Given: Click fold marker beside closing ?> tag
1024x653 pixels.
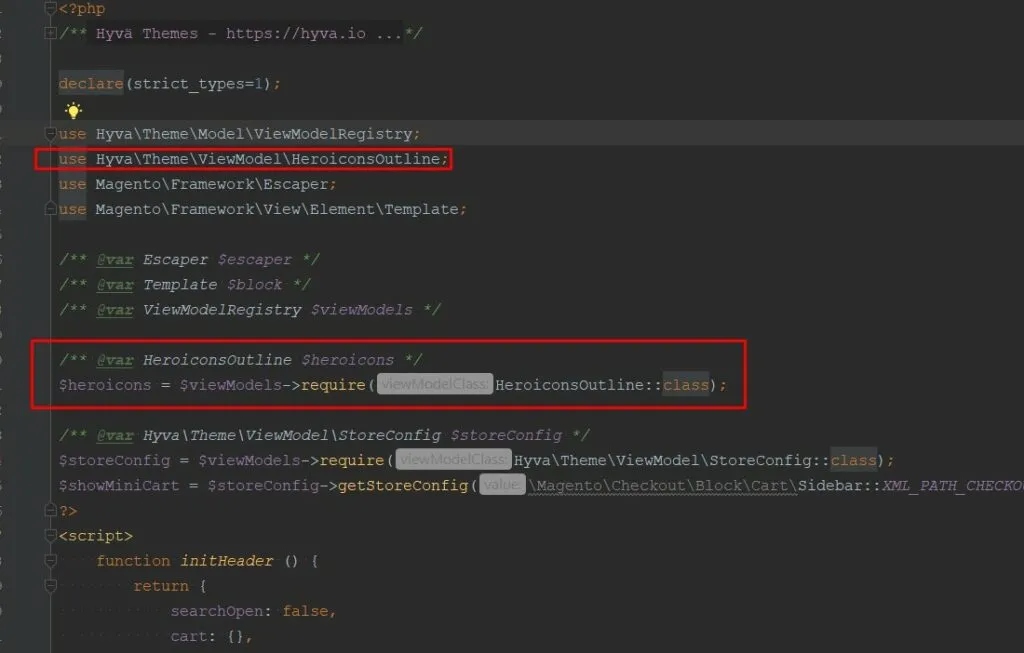Looking at the screenshot, I should tap(51, 511).
